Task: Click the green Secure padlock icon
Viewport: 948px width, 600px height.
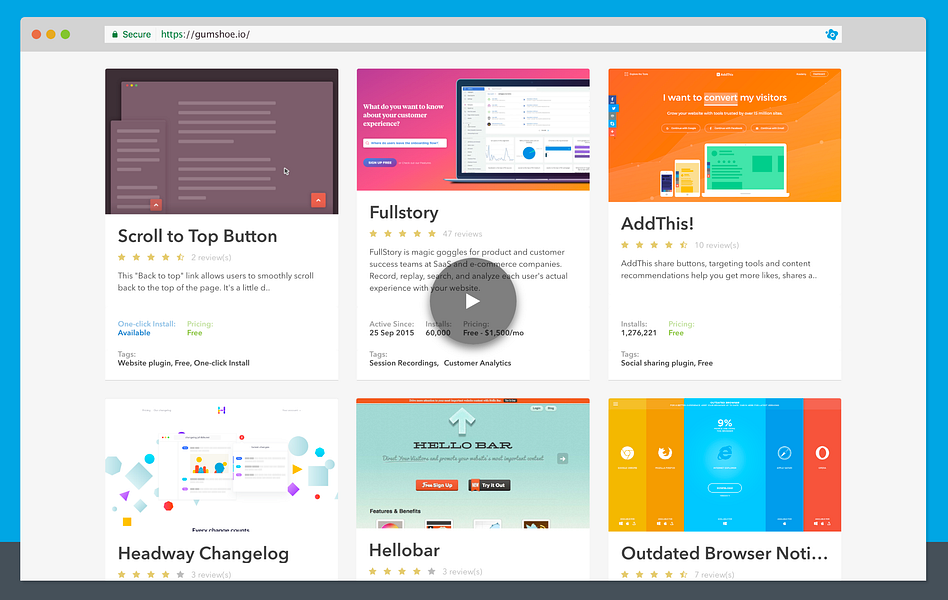Action: 115,33
